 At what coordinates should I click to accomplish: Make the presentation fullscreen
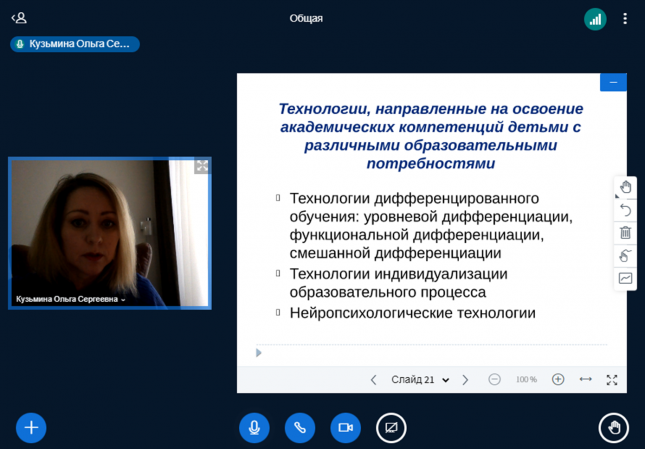612,380
